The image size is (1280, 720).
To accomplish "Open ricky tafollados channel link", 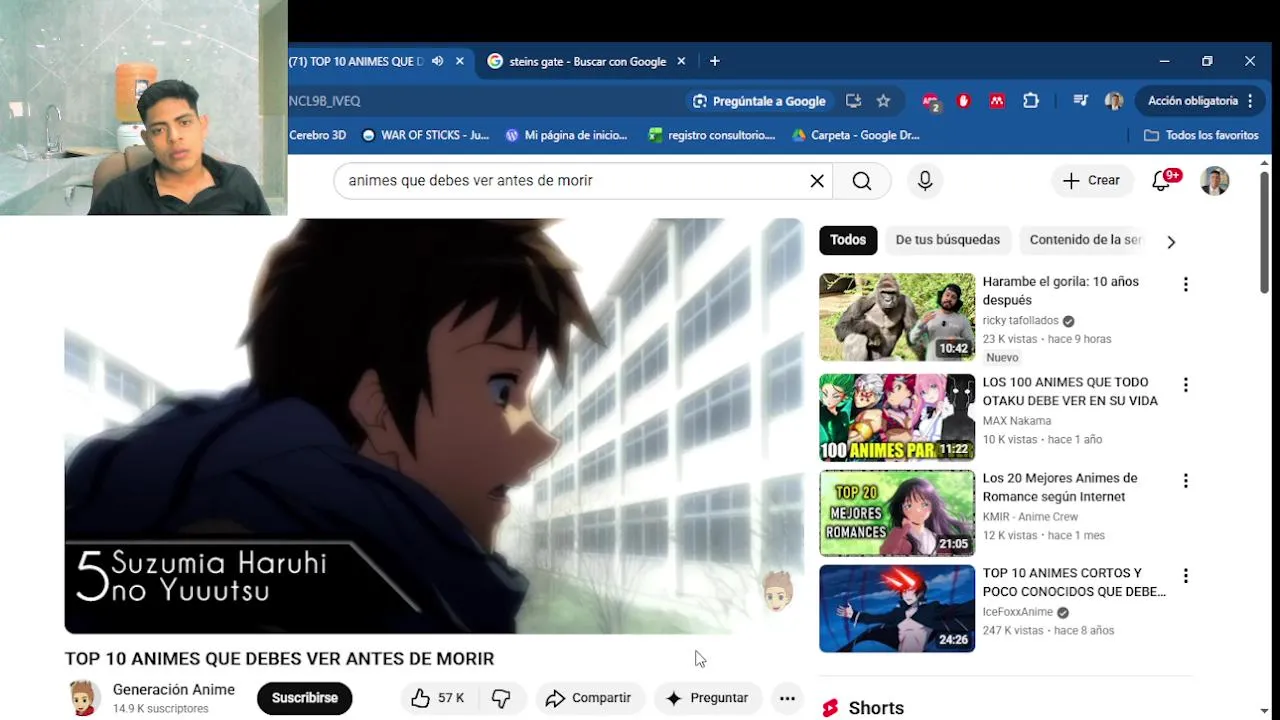I will [1020, 321].
